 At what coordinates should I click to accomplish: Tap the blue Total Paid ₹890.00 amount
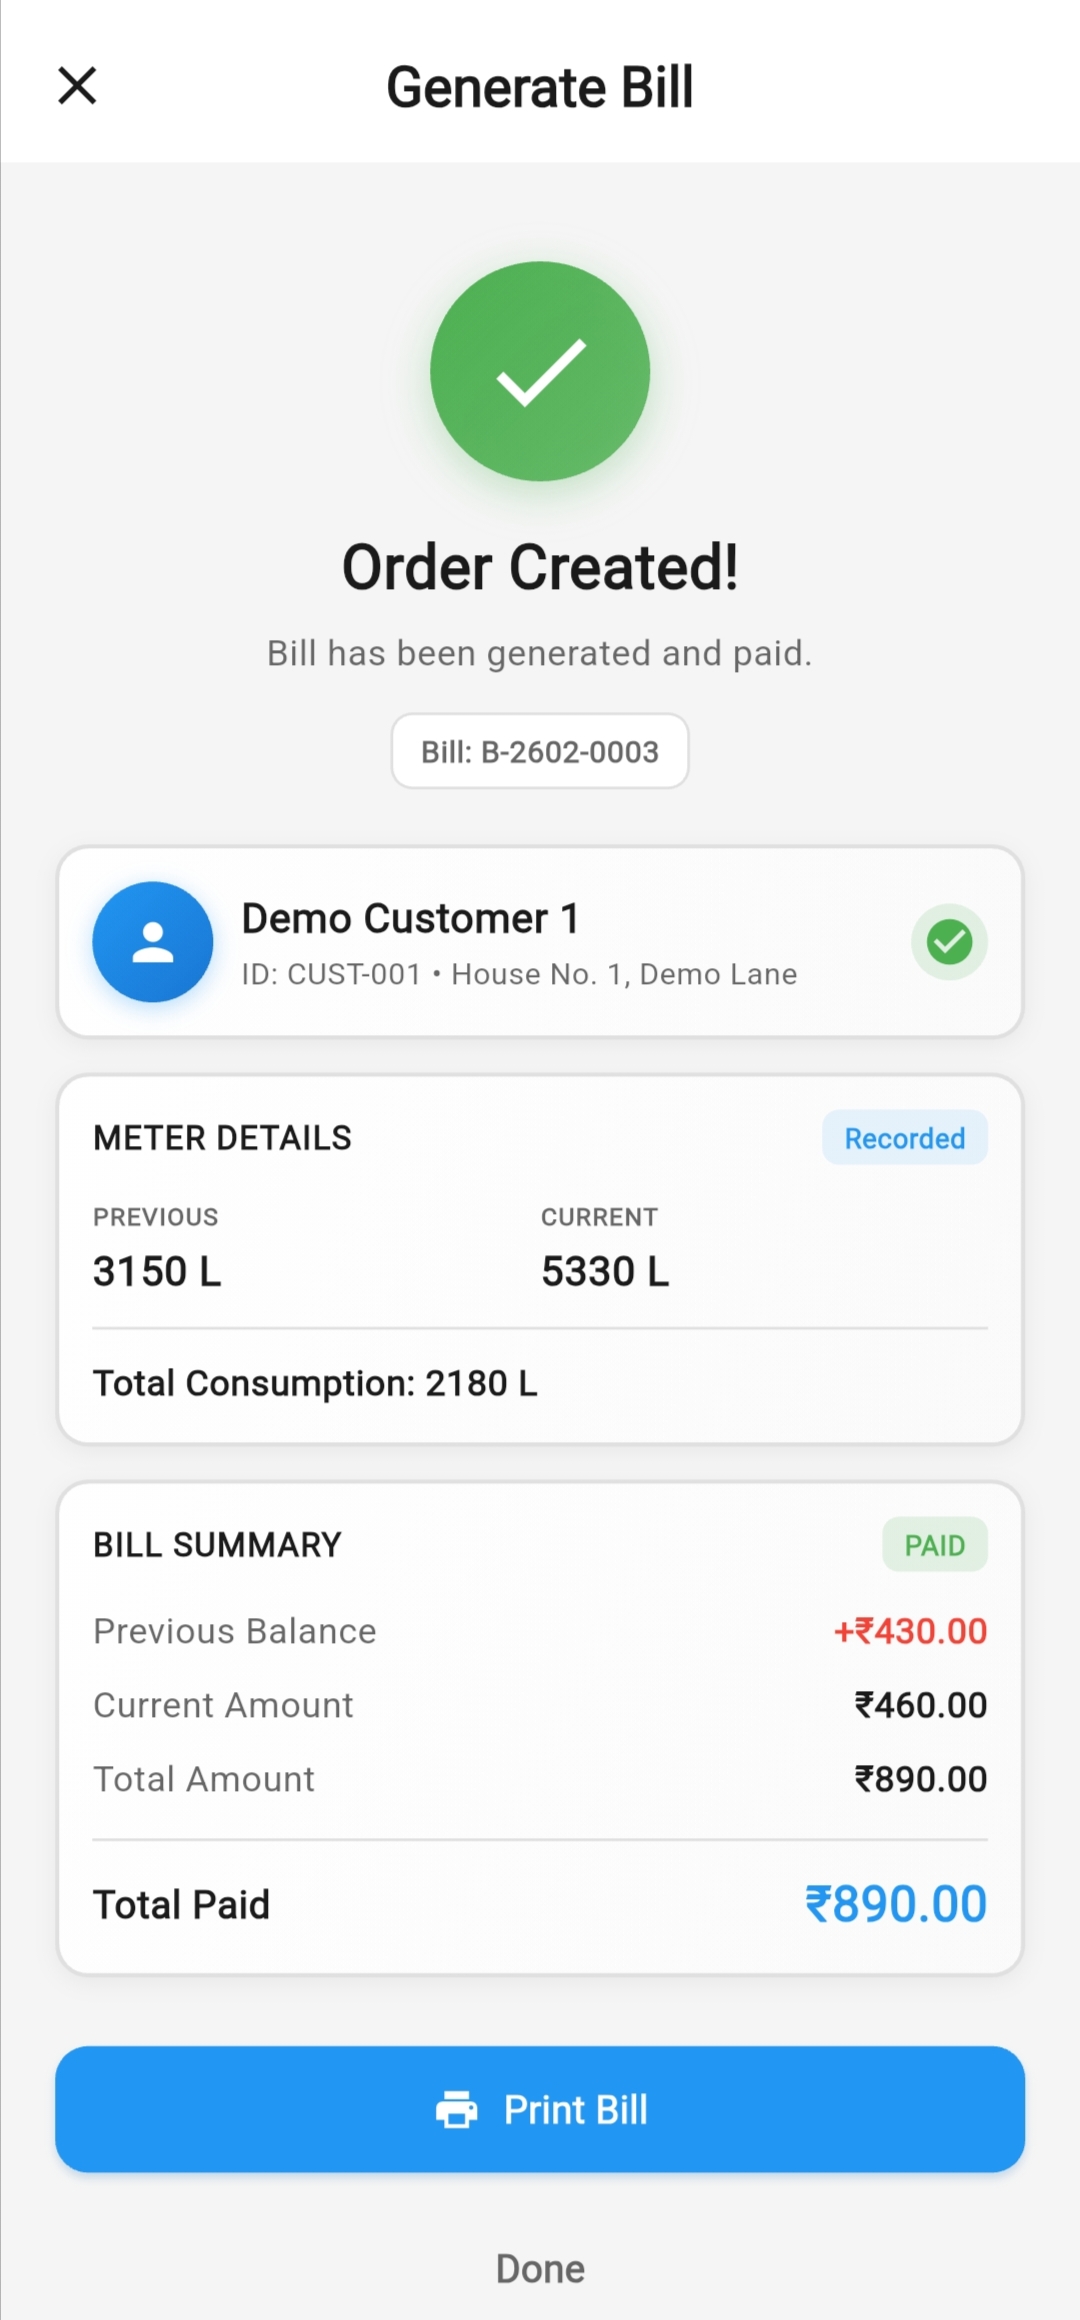coord(896,1904)
